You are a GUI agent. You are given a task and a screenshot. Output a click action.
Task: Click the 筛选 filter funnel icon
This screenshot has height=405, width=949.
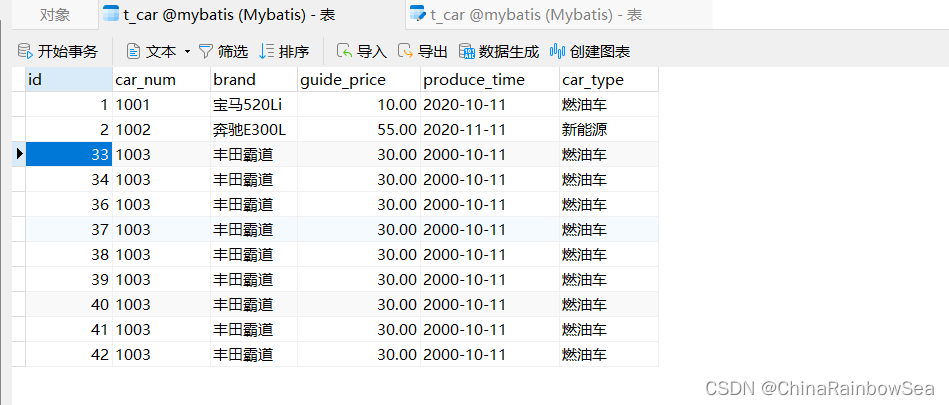(206, 51)
